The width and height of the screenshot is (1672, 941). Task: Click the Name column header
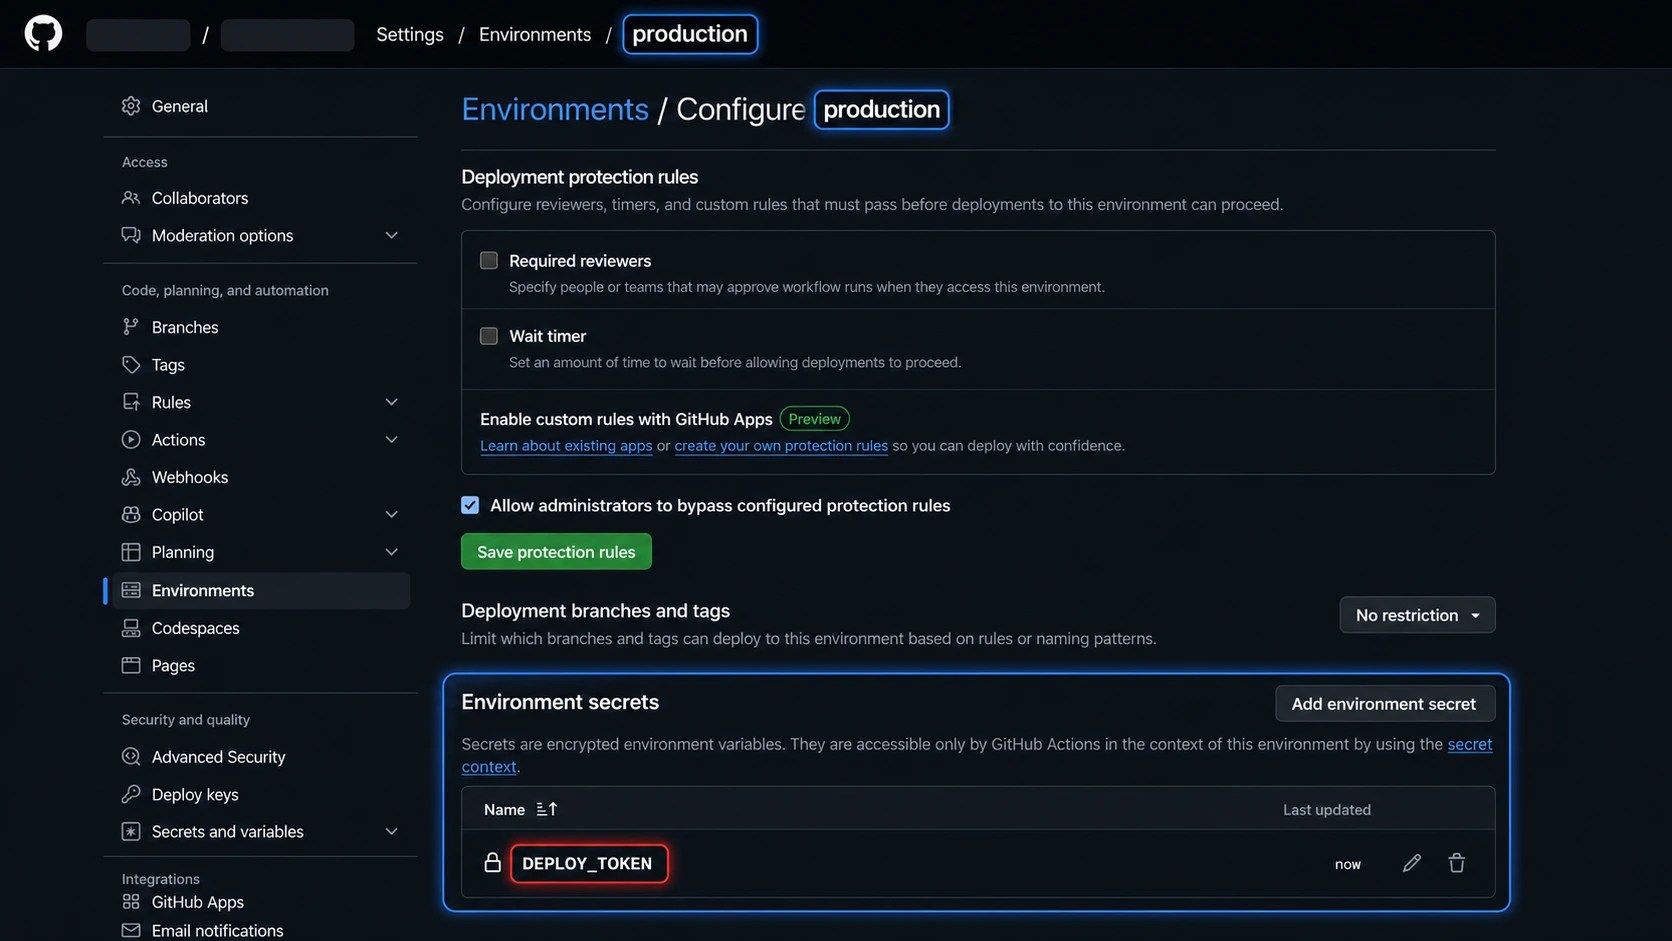tap(504, 809)
